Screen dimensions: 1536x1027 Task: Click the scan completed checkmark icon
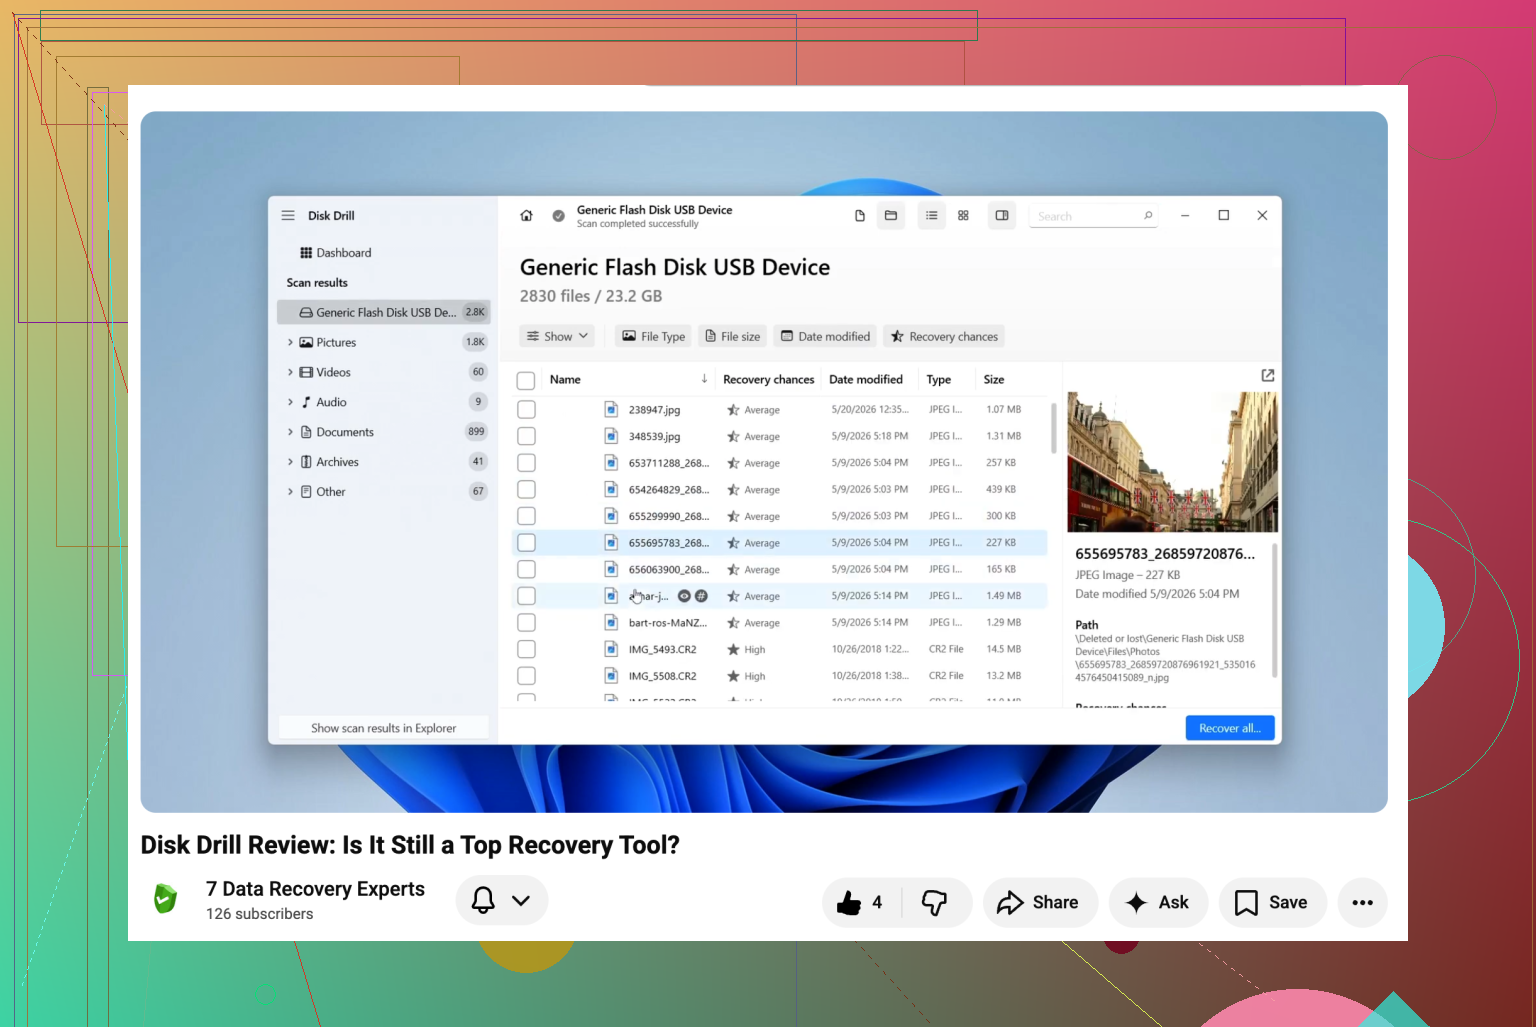coord(558,215)
